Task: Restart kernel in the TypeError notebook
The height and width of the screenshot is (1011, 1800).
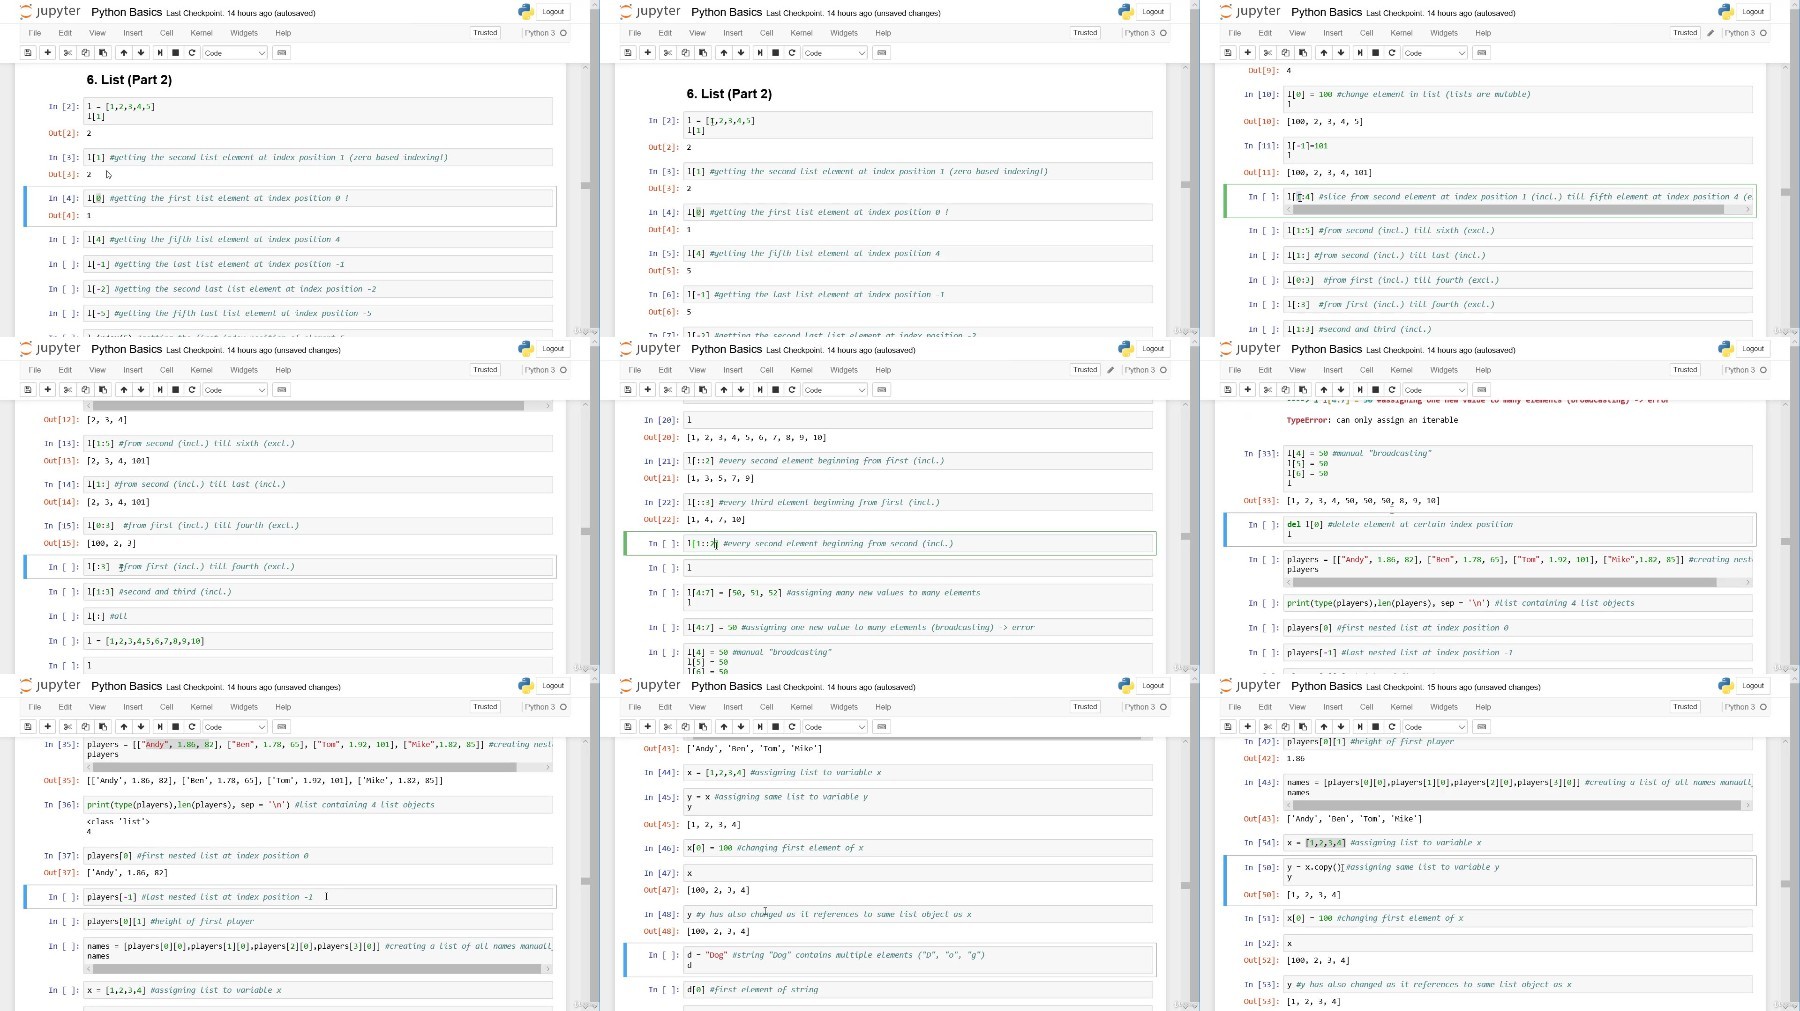Action: click(x=1392, y=389)
